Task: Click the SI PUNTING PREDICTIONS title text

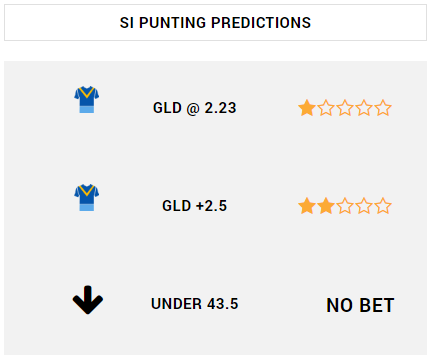Action: click(215, 23)
